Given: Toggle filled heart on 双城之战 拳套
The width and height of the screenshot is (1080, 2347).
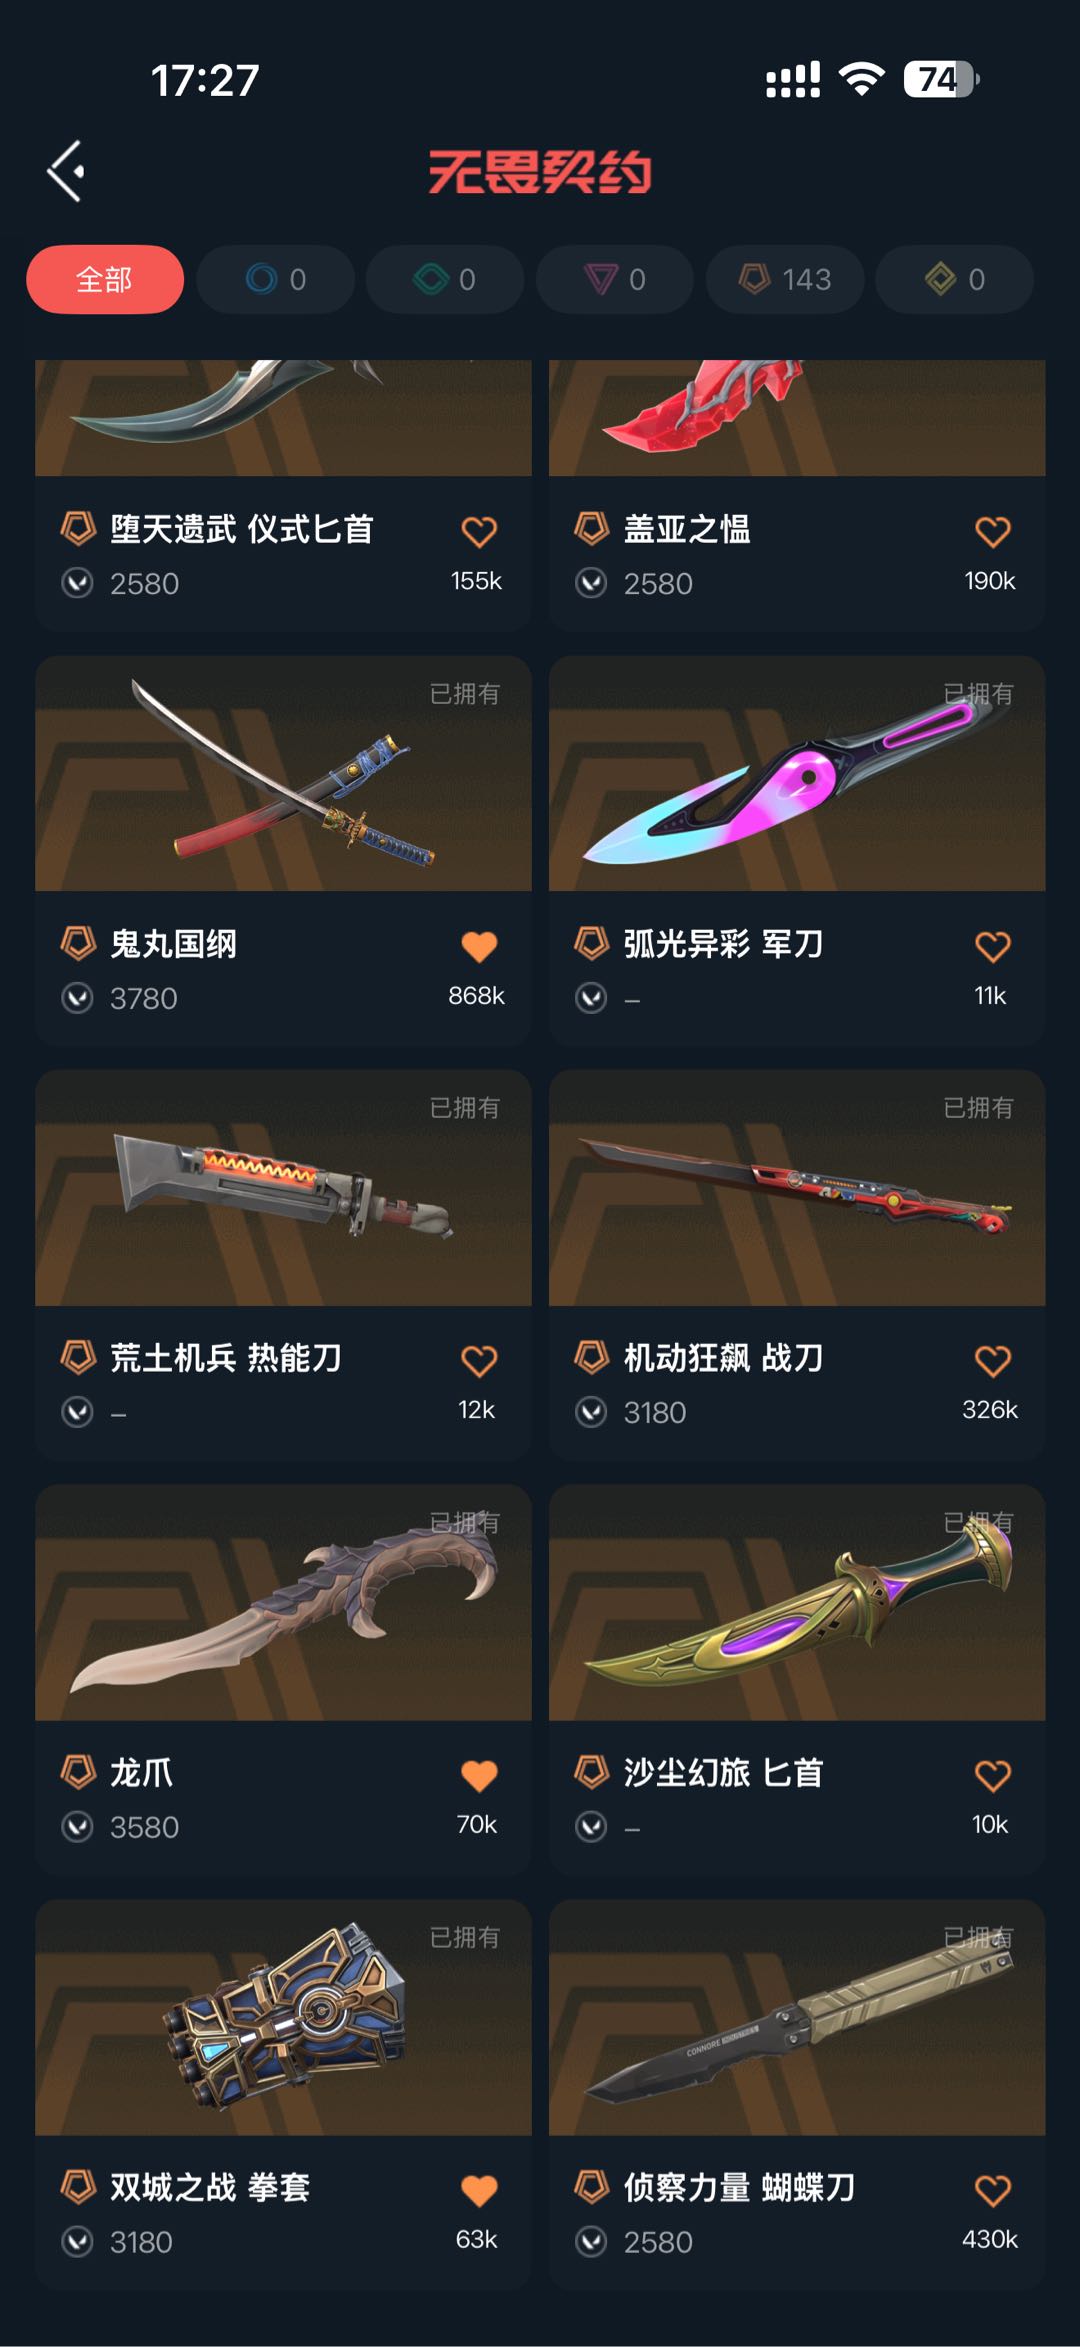Looking at the screenshot, I should 479,2190.
